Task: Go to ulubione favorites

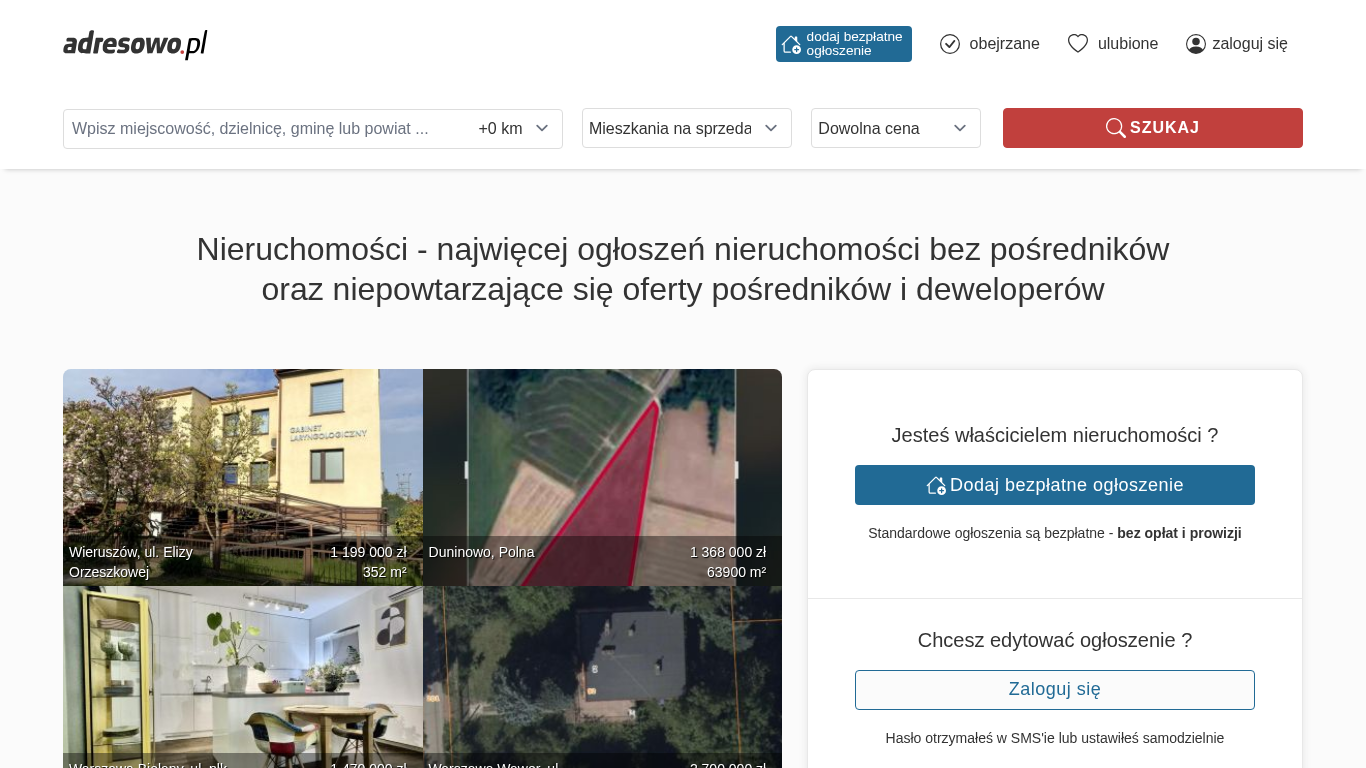Action: click(1127, 44)
